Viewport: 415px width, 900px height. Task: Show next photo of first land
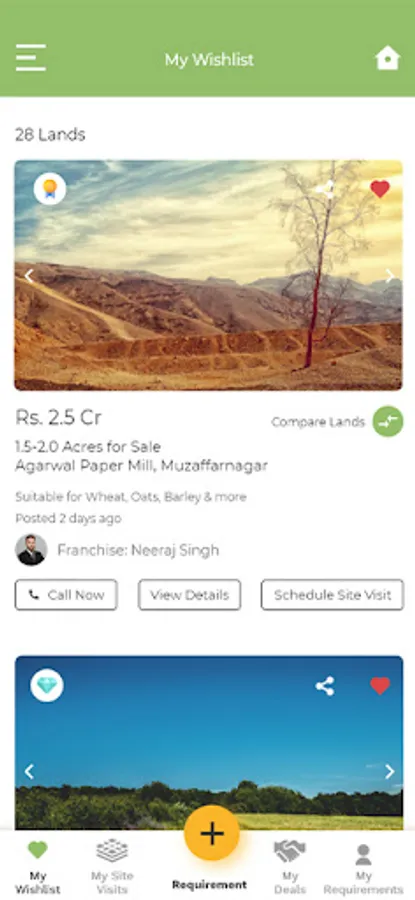[x=390, y=276]
